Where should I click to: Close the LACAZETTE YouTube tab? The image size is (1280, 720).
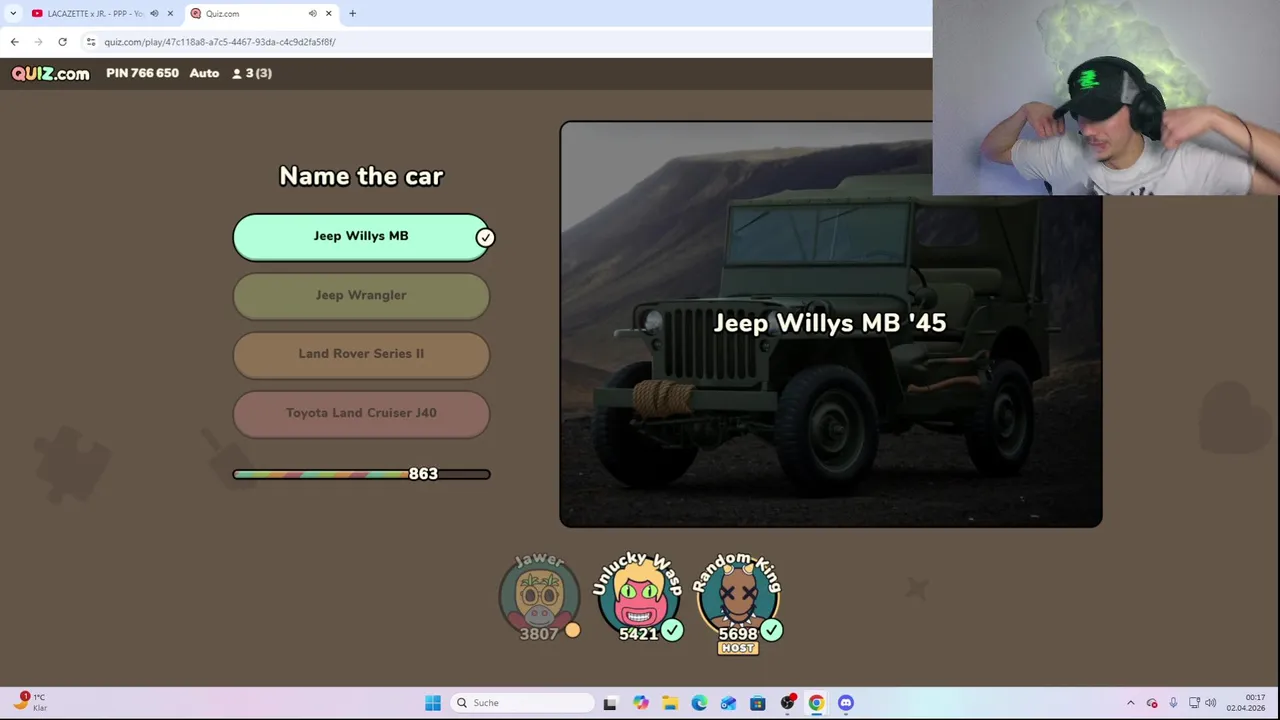coord(170,13)
